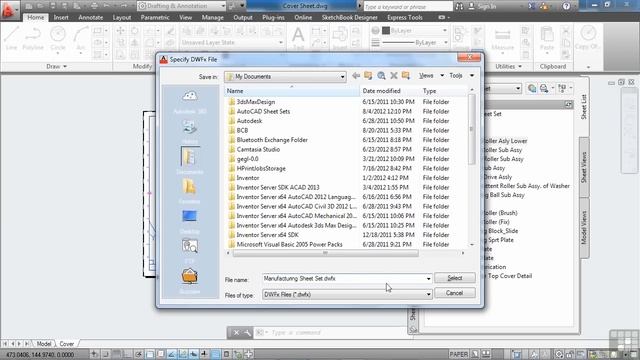Open Autodesk 360 location in places bar
The image size is (640, 360).
(x=190, y=102)
